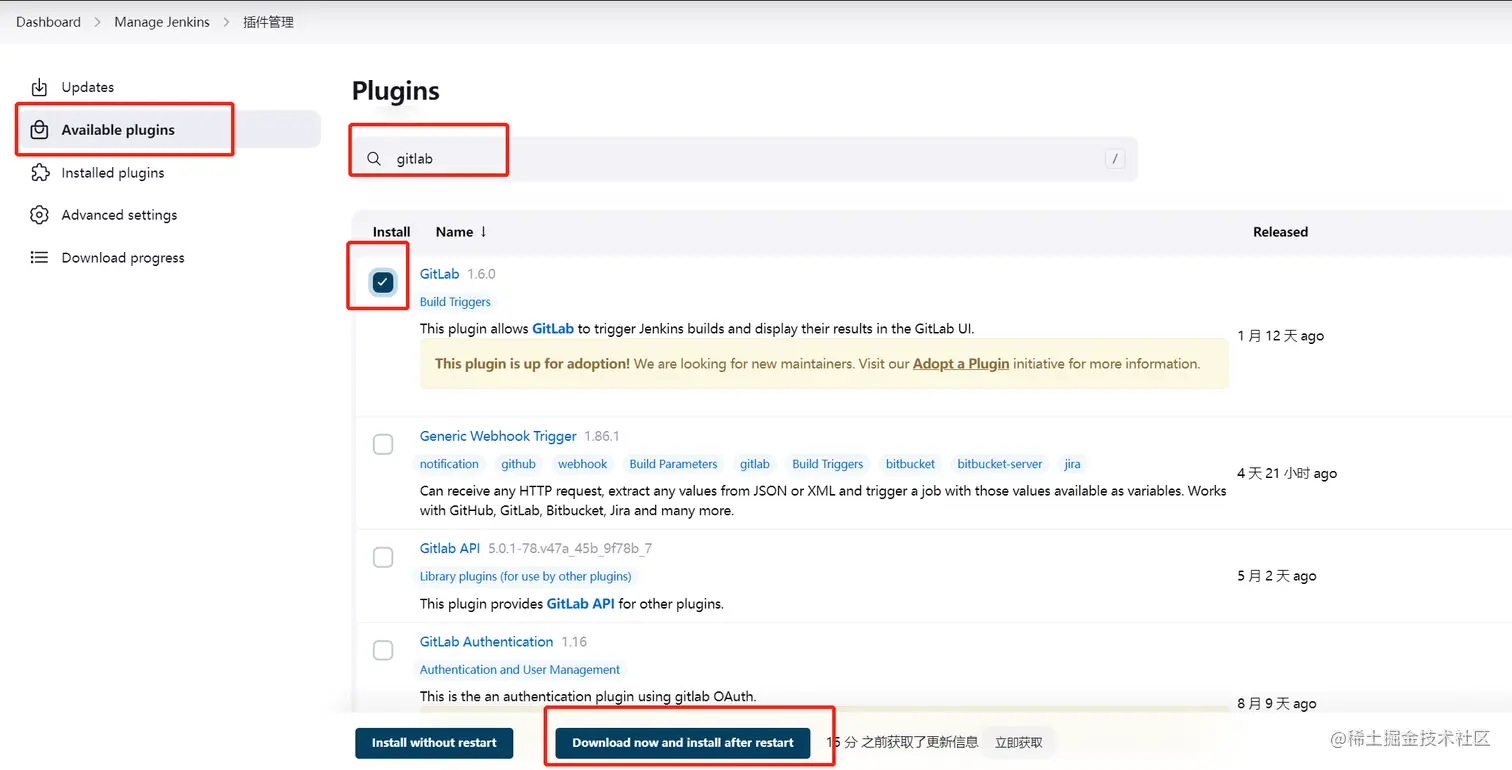Screen dimensions: 1512x770
Task: Click Download now and install after restart
Action: 682,743
